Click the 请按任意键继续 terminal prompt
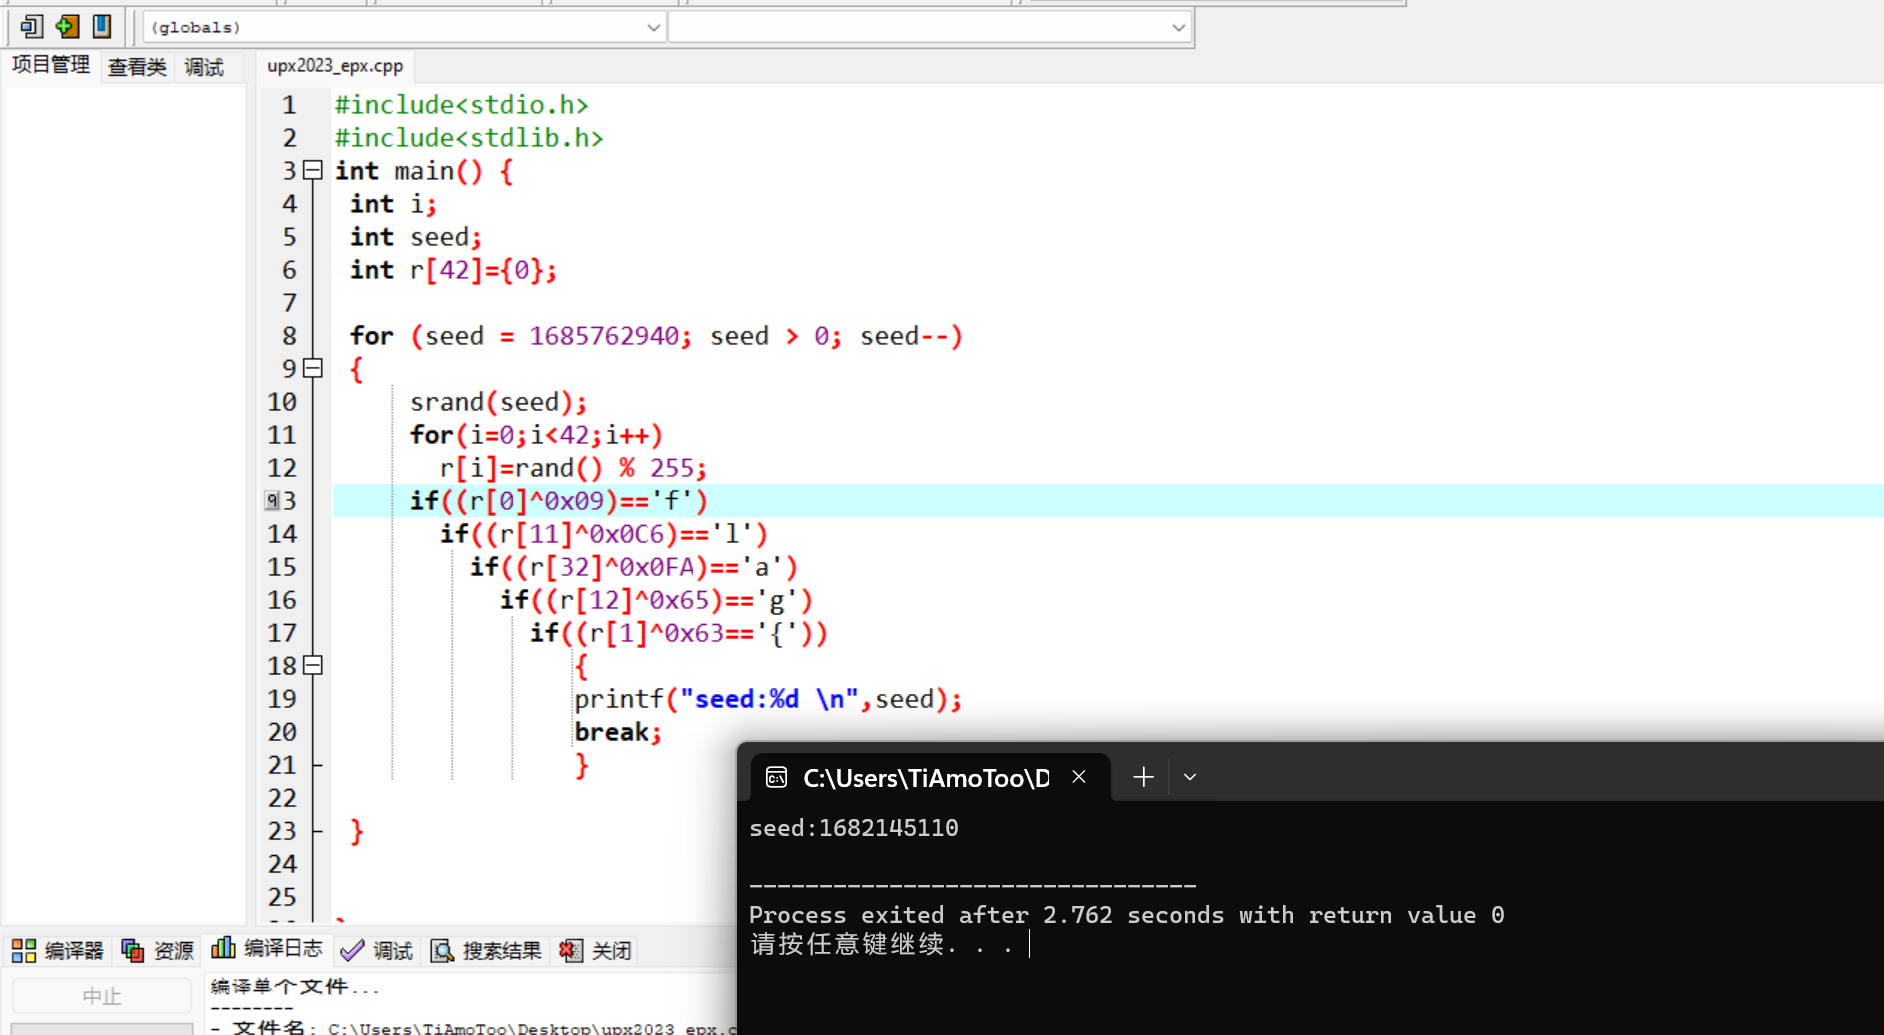 tap(882, 944)
